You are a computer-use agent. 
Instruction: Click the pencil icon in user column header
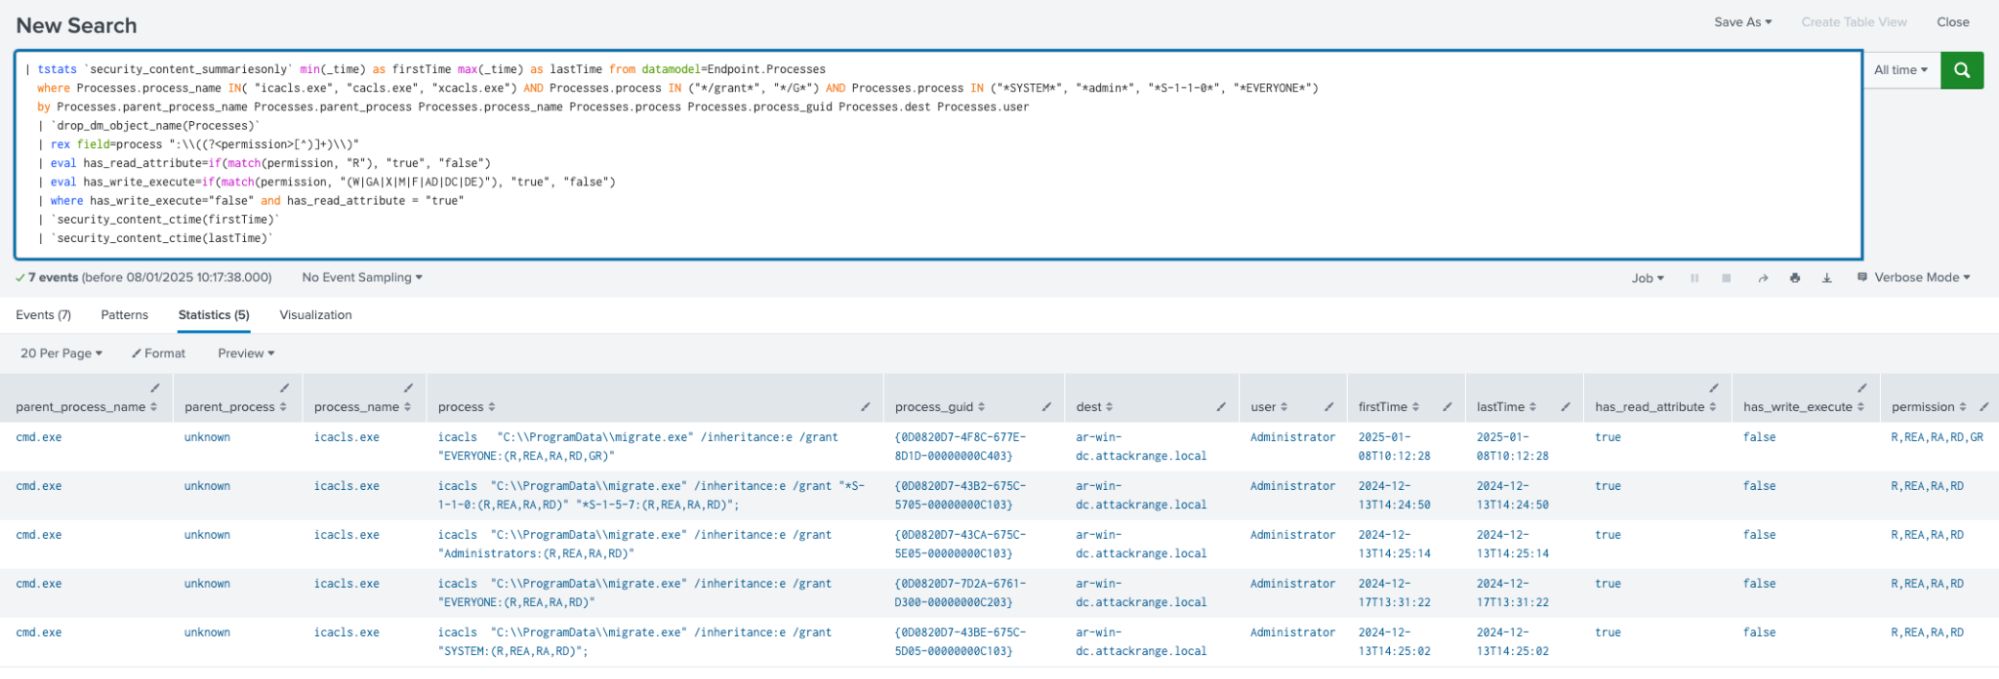1329,407
